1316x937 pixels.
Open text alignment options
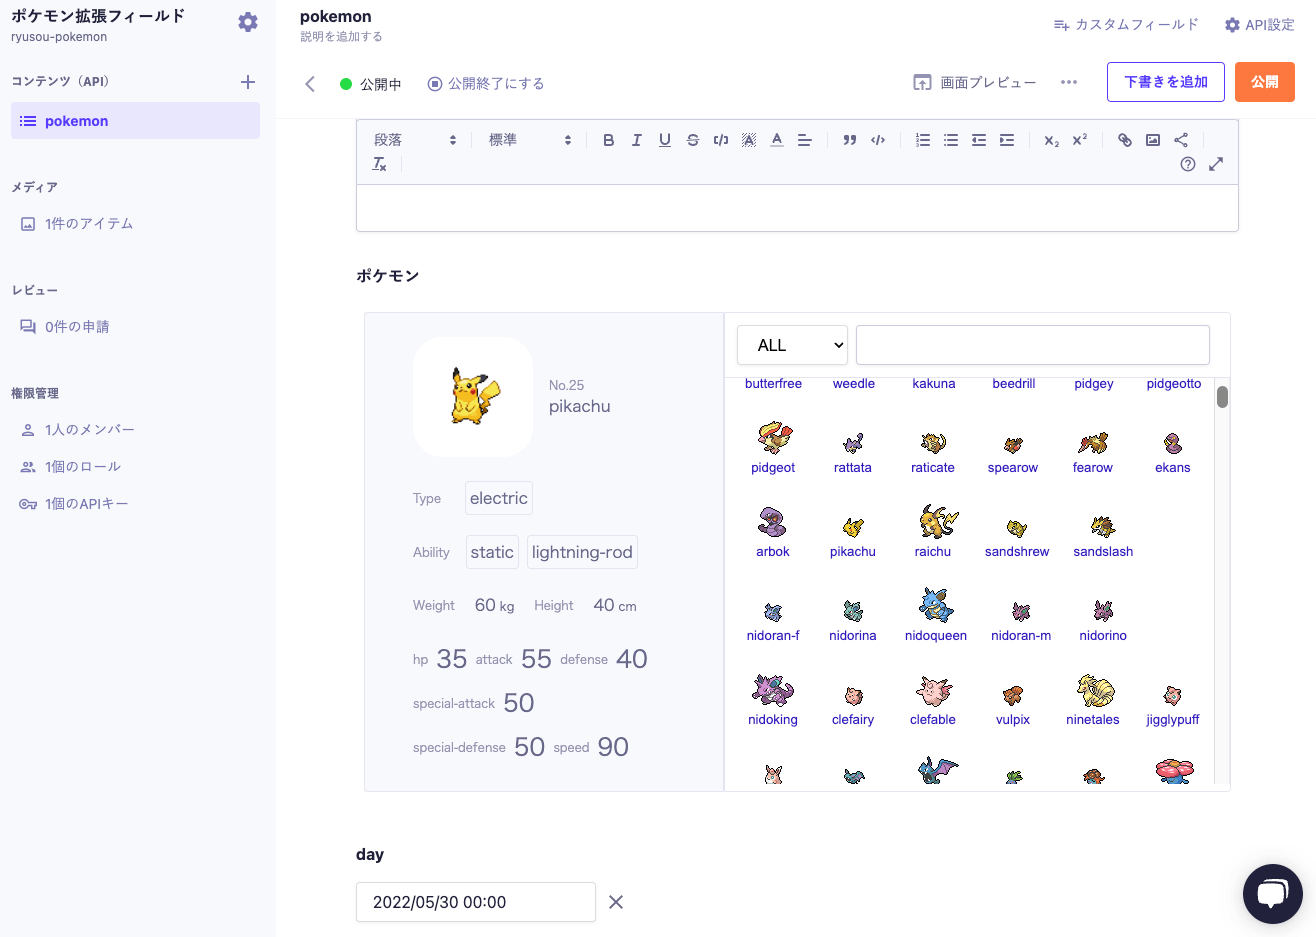(804, 140)
